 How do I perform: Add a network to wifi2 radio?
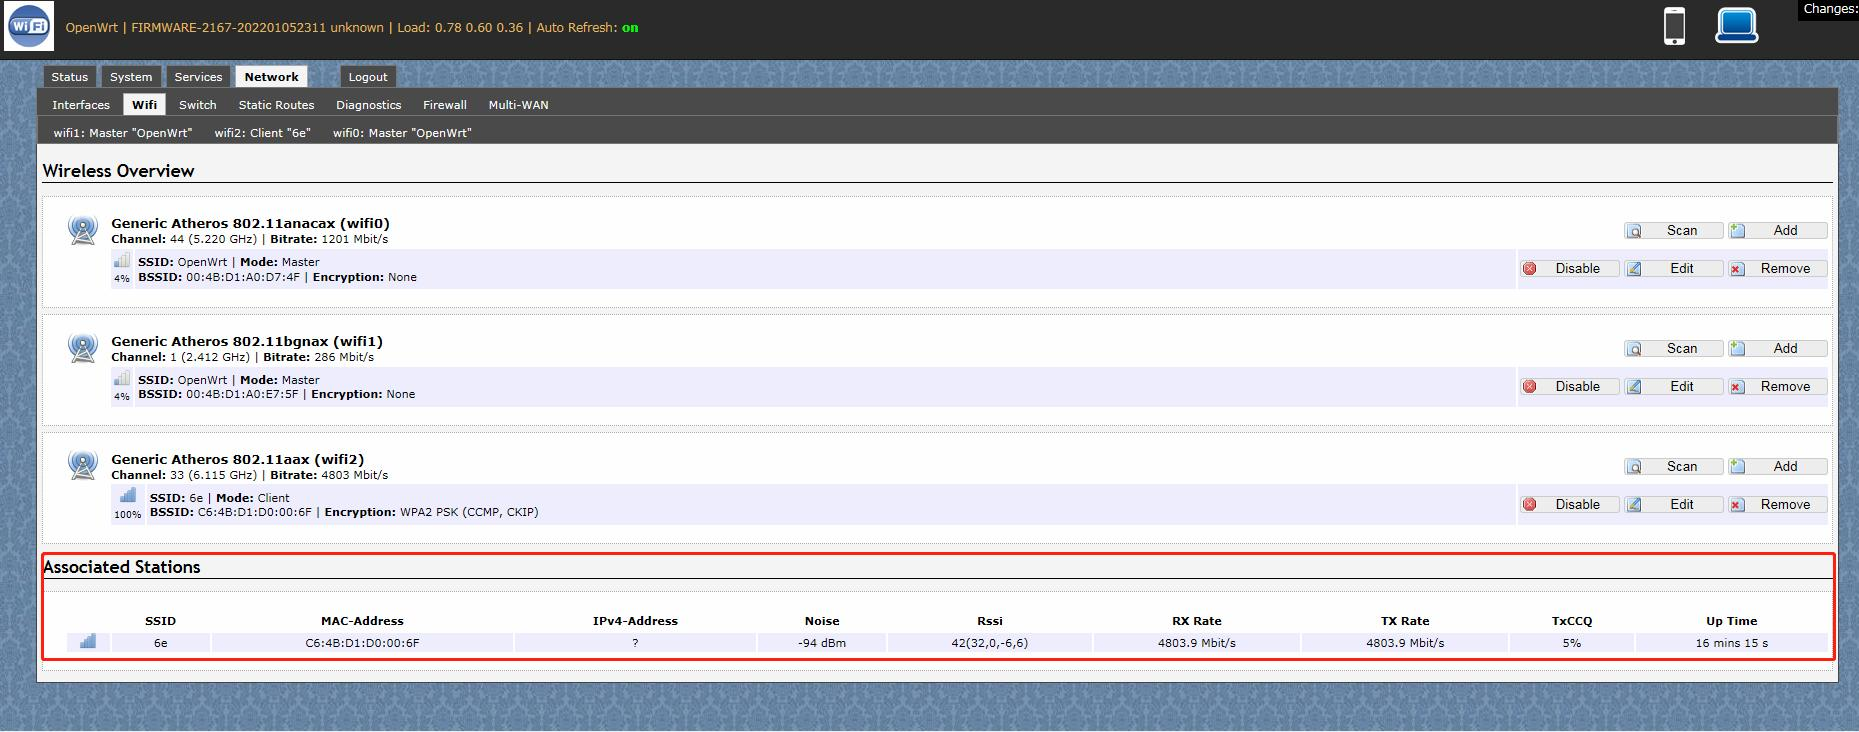[x=1777, y=467]
